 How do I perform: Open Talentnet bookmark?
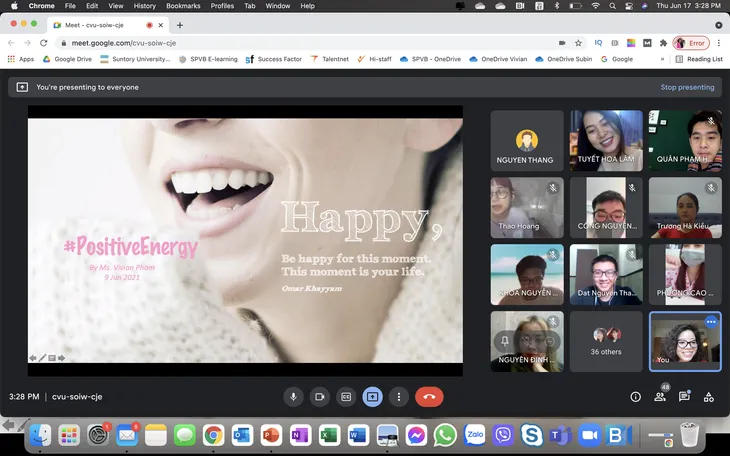click(x=330, y=59)
